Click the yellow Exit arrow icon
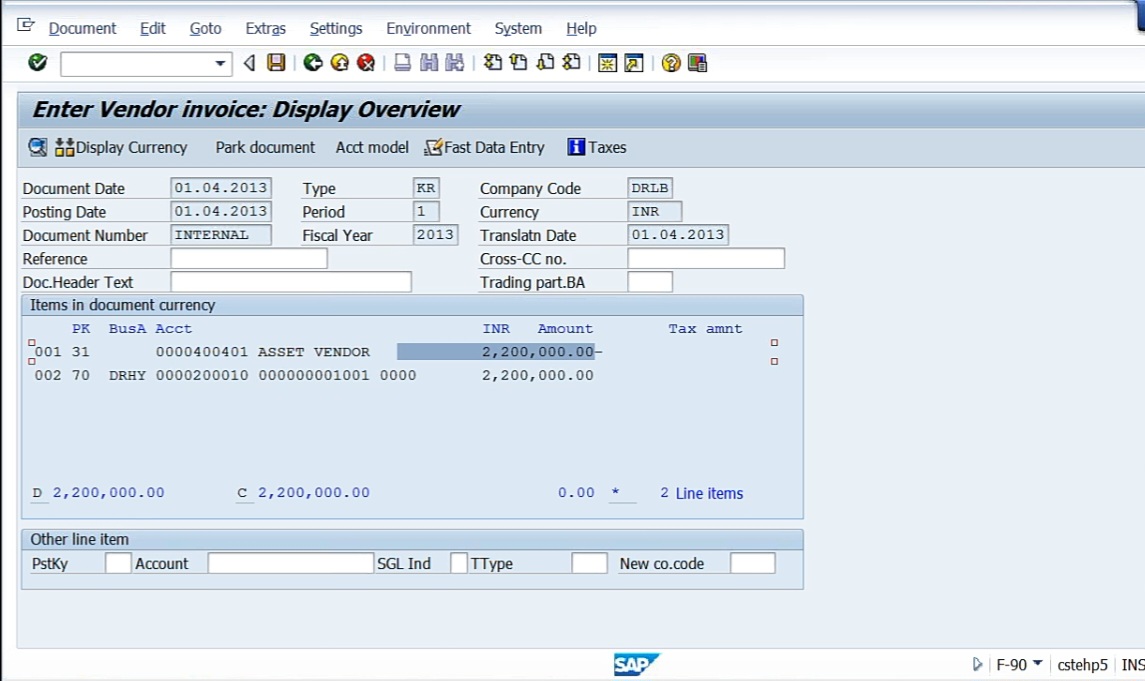The height and width of the screenshot is (681, 1145). pos(340,63)
